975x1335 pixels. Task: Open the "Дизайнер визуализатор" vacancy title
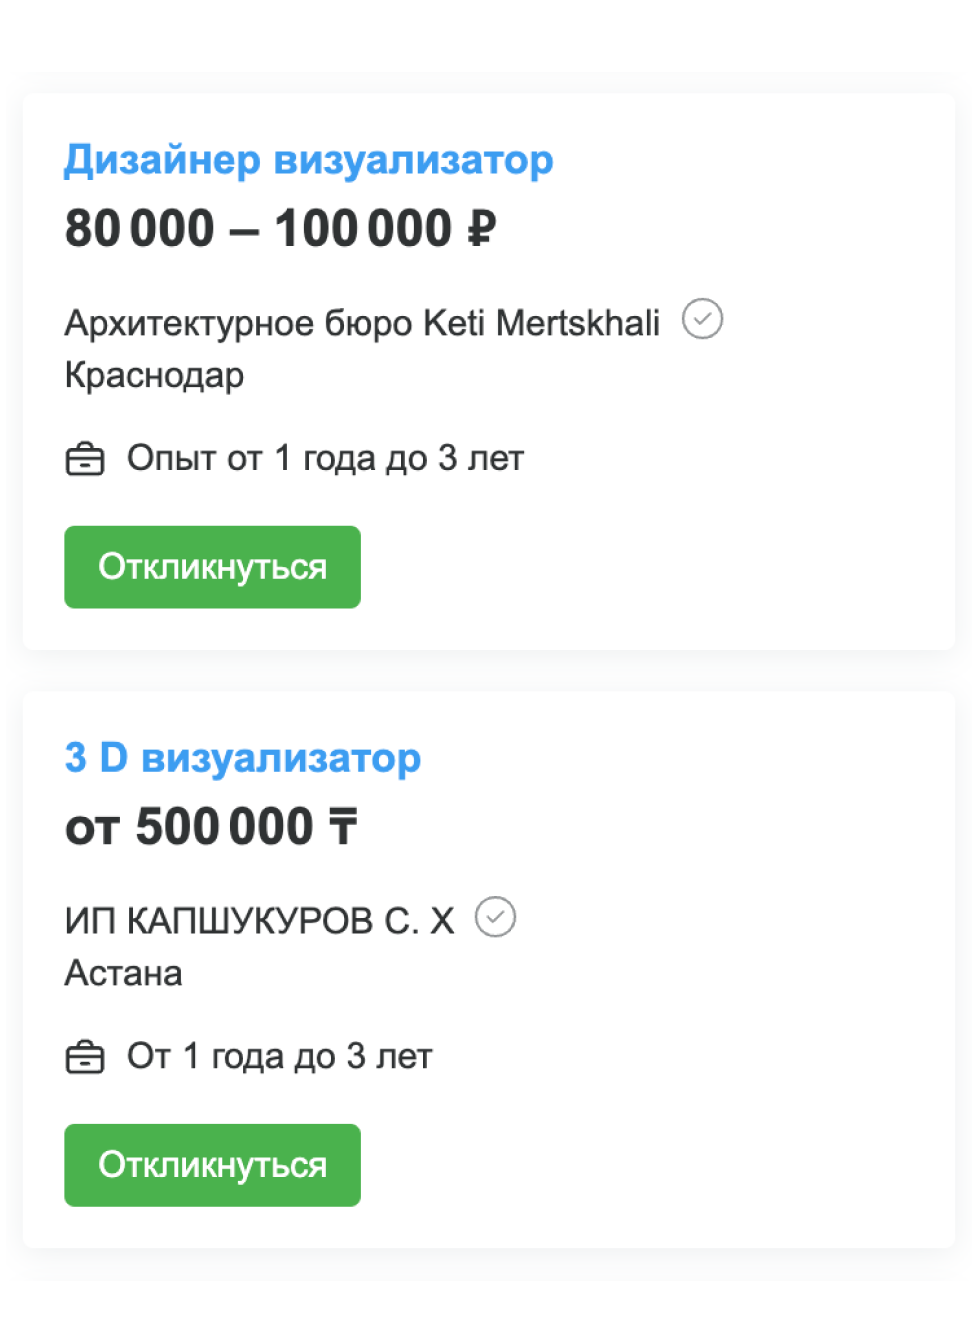coord(308,160)
